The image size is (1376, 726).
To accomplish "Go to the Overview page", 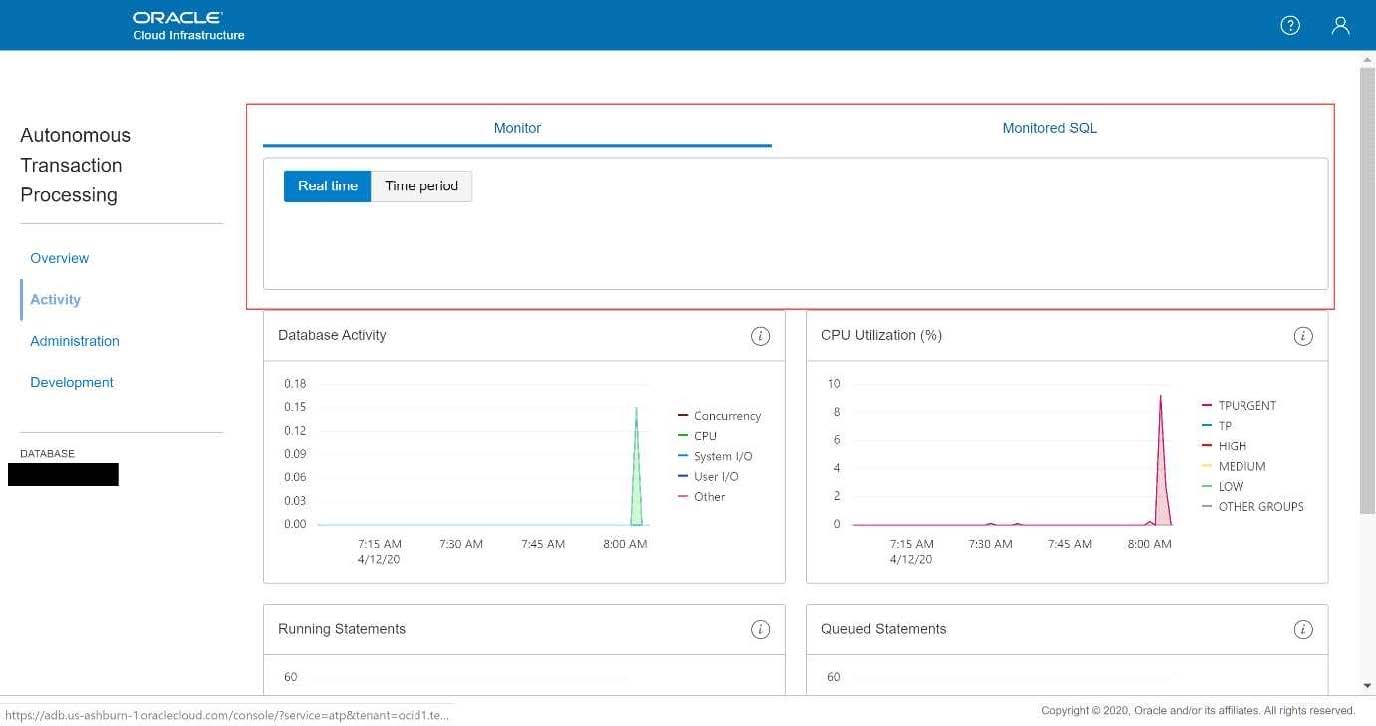I will [x=59, y=258].
